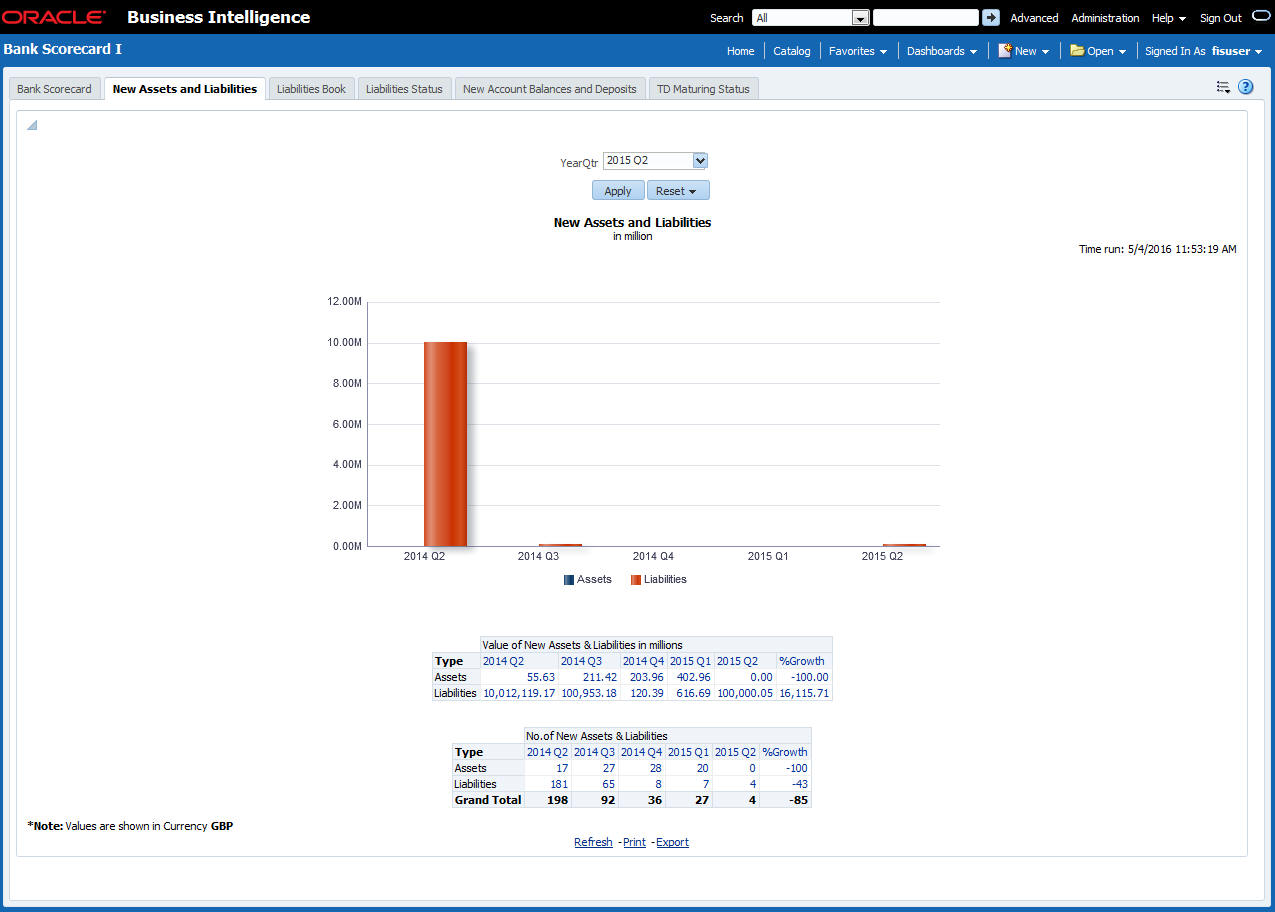
Task: Open the Advanced search link
Action: coord(1034,18)
